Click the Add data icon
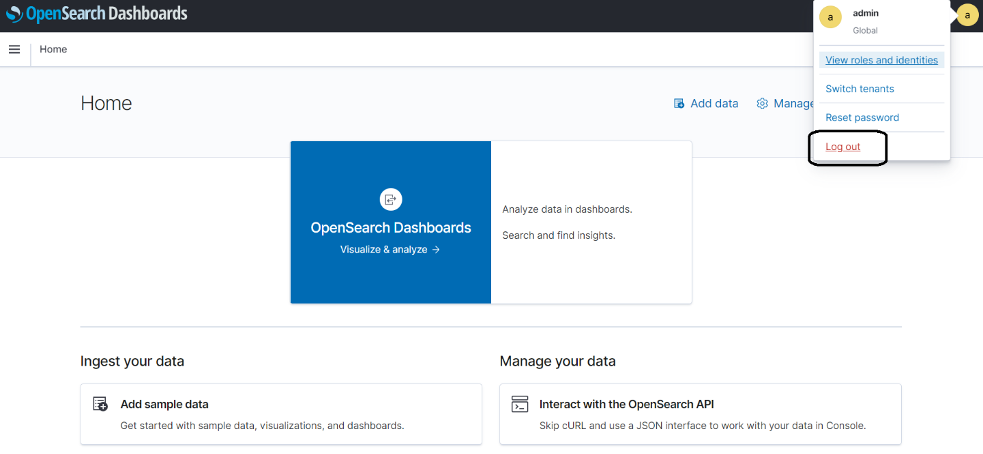The width and height of the screenshot is (983, 454). pos(679,103)
